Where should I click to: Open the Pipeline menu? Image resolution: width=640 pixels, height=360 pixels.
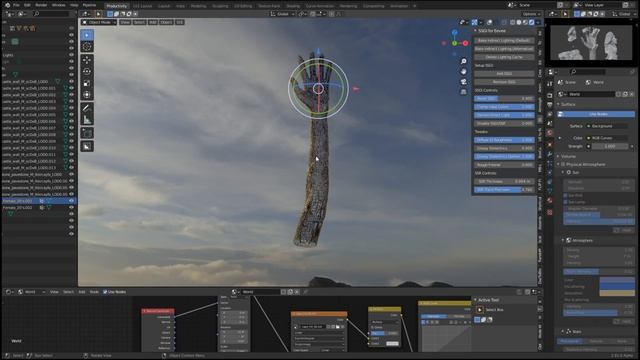(x=89, y=5)
